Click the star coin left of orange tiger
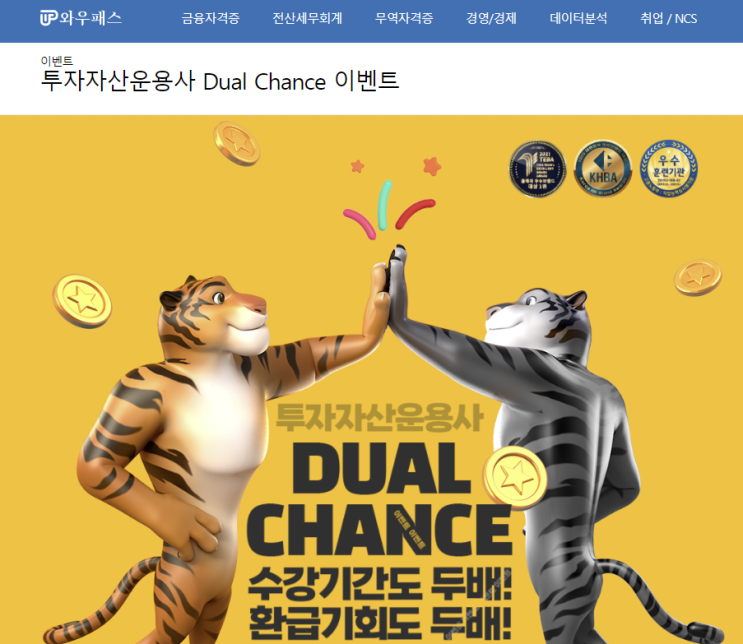The width and height of the screenshot is (743, 644). [82, 301]
